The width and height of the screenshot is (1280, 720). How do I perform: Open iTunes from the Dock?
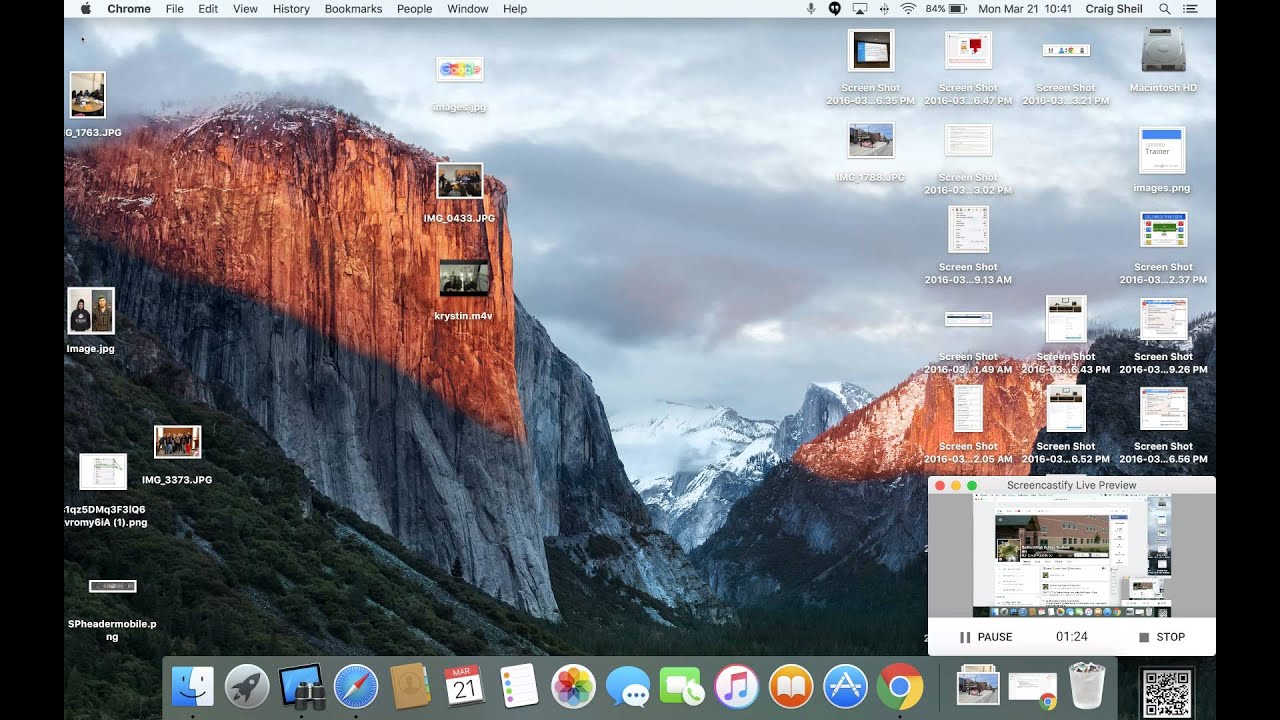[737, 687]
